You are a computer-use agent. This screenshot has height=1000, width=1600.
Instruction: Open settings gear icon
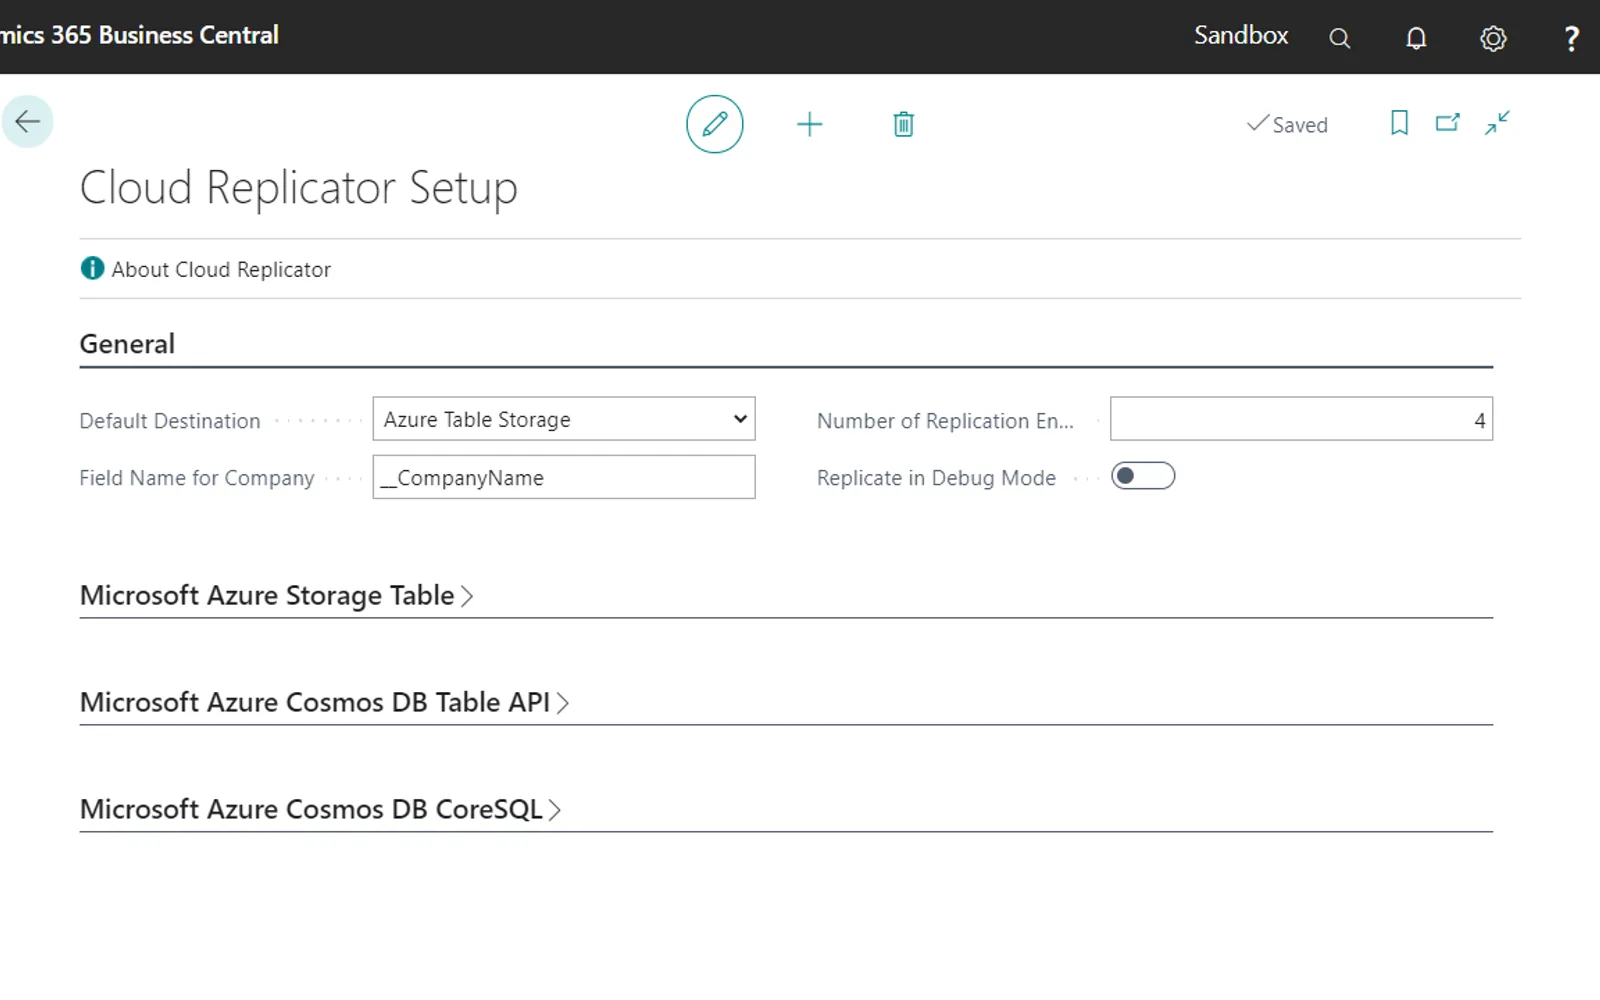coord(1493,38)
